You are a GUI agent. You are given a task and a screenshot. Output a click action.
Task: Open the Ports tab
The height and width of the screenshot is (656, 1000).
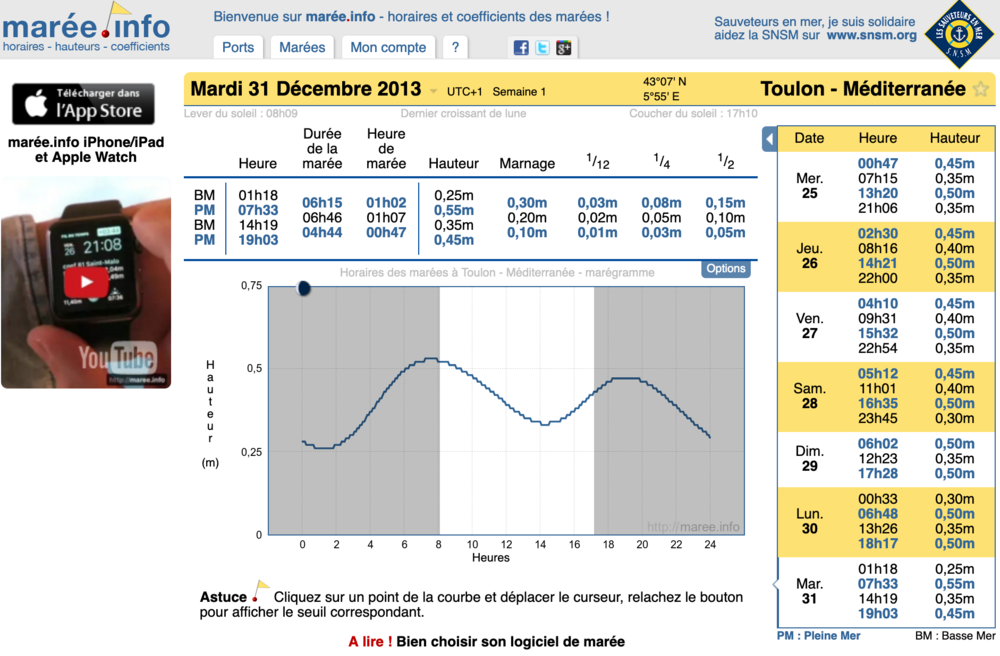(x=238, y=47)
